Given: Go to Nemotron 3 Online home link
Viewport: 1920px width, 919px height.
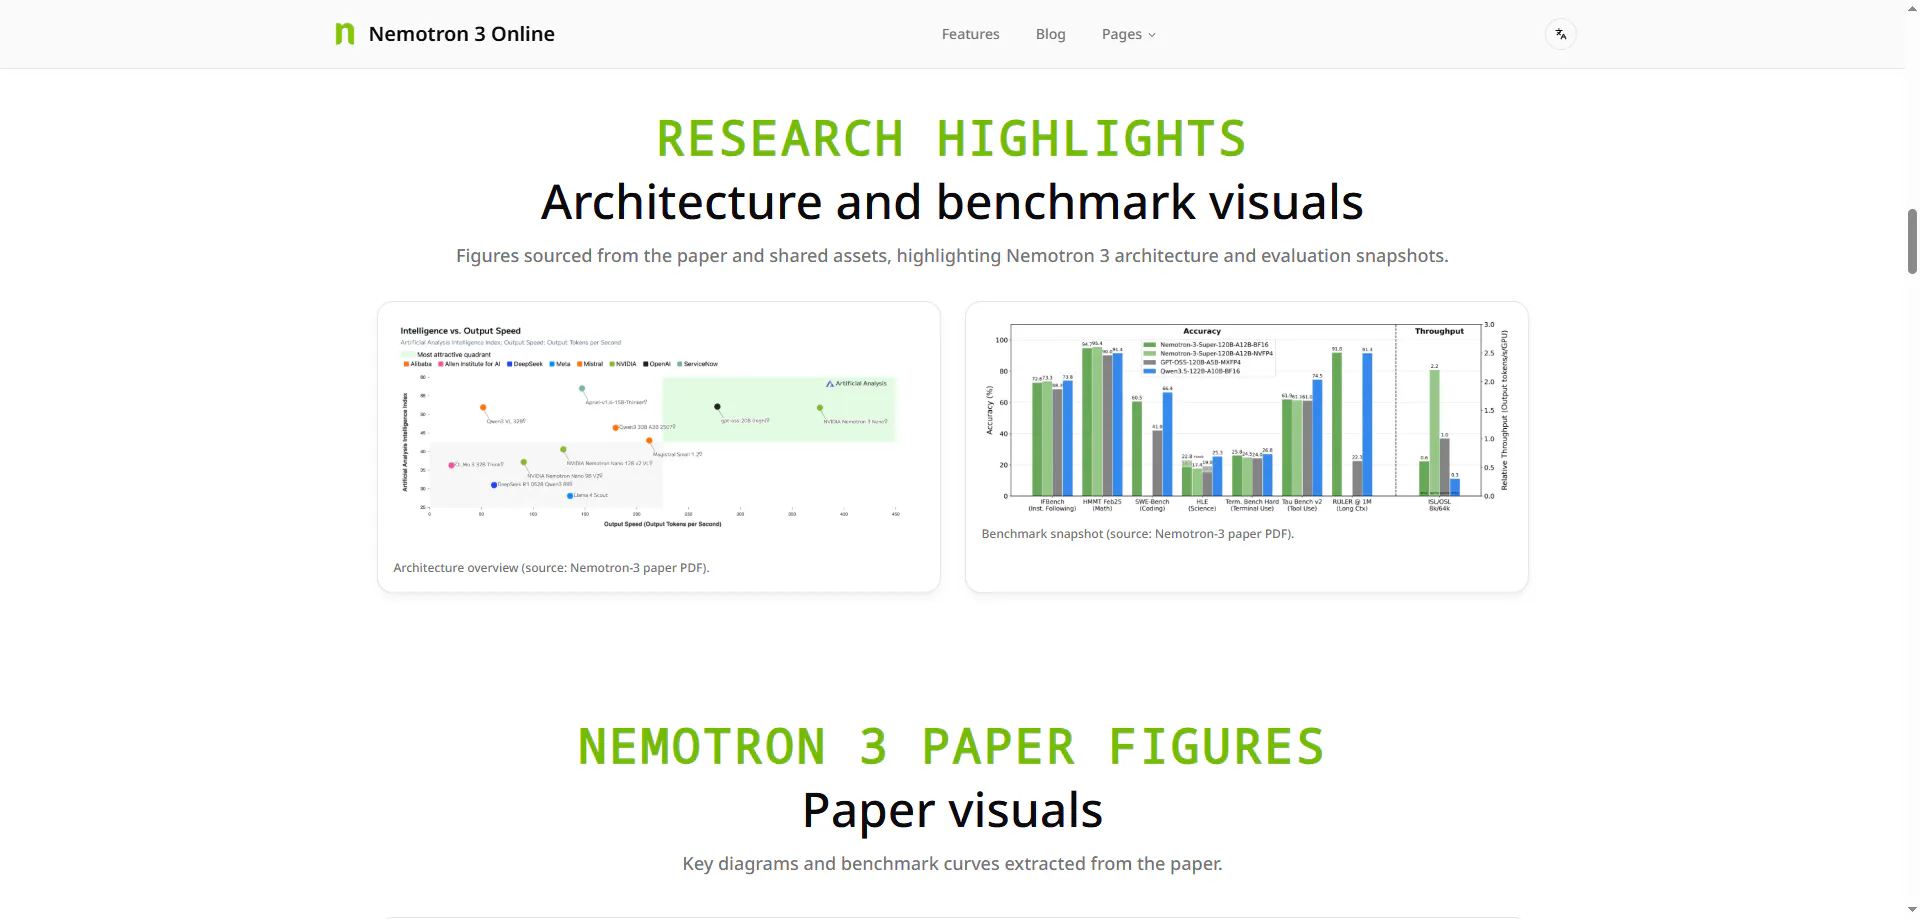Looking at the screenshot, I should (445, 34).
